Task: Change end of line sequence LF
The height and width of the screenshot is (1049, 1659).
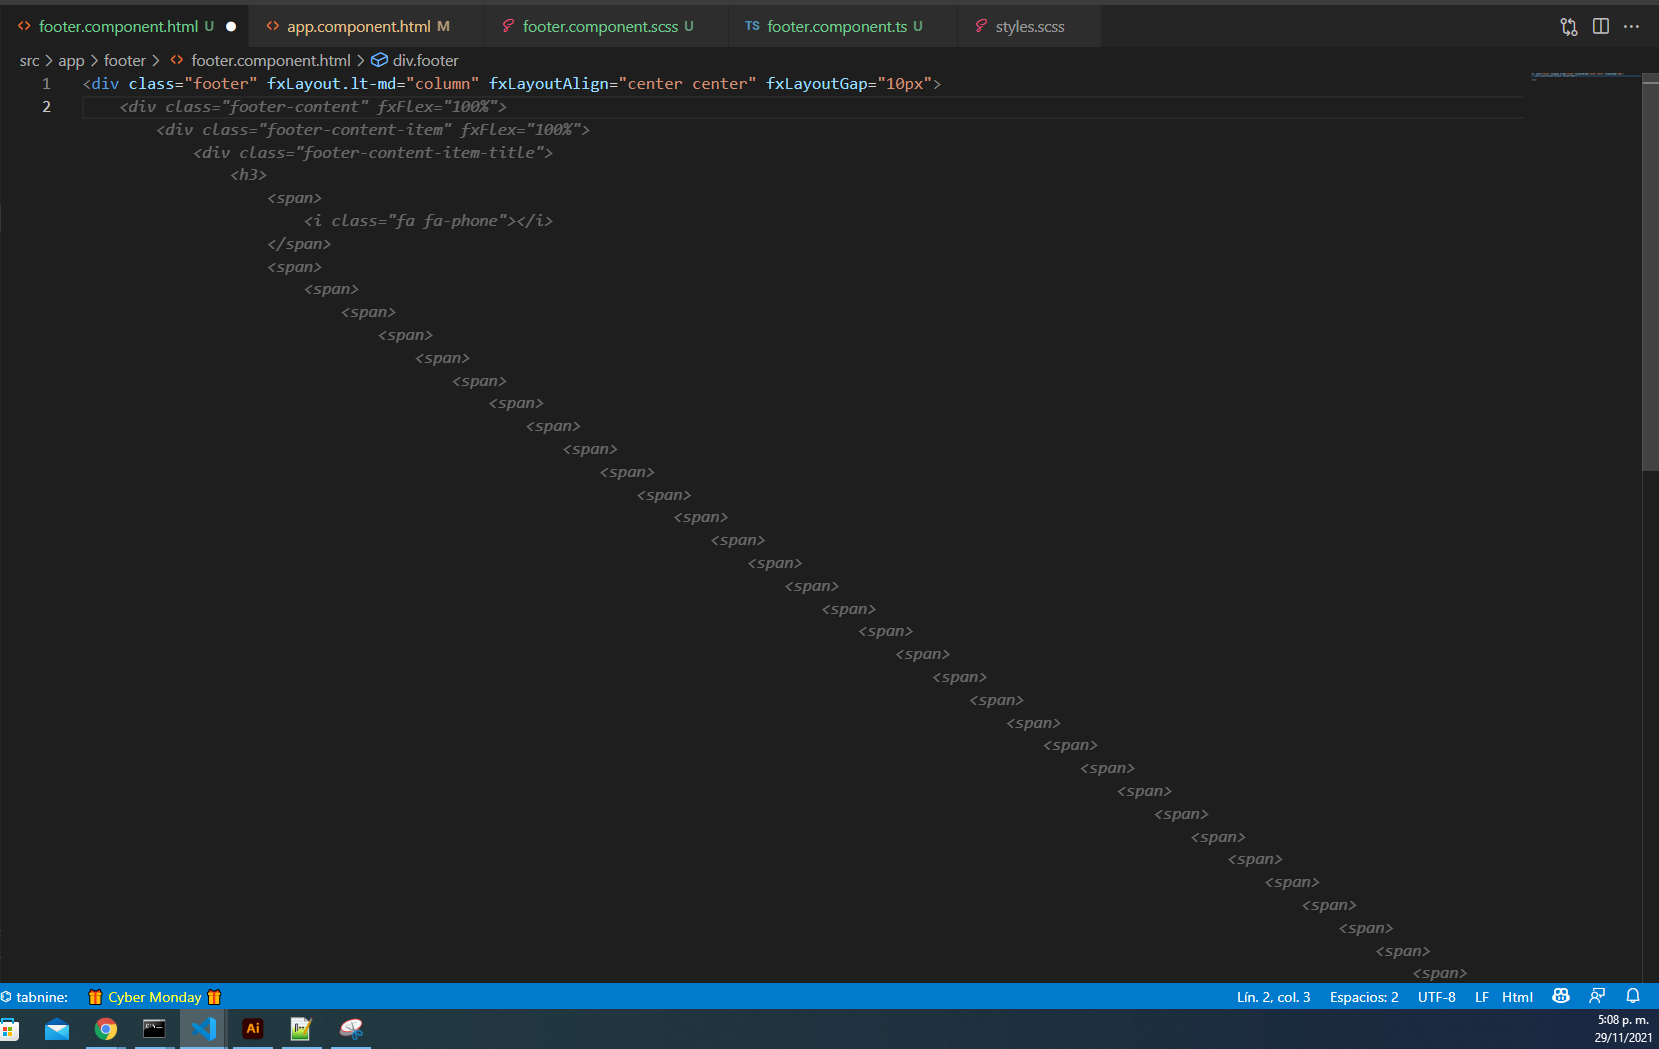Action: point(1482,997)
